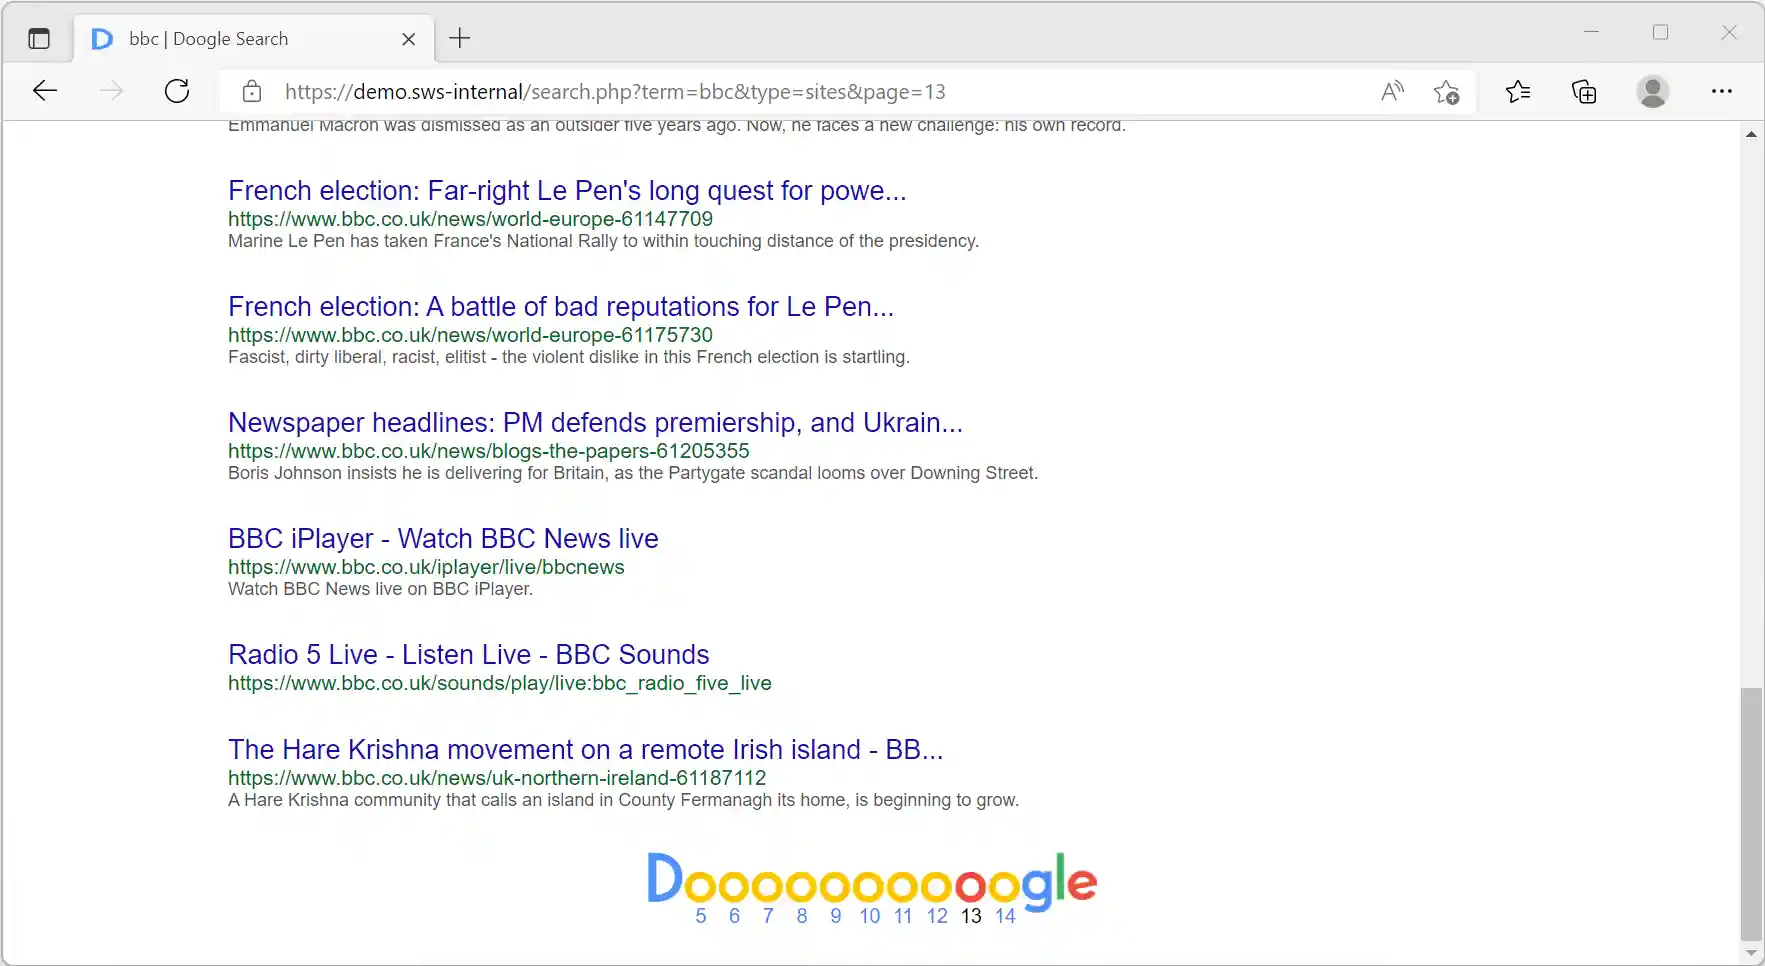Click the forward navigation arrow
1765x966 pixels.
[x=111, y=91]
